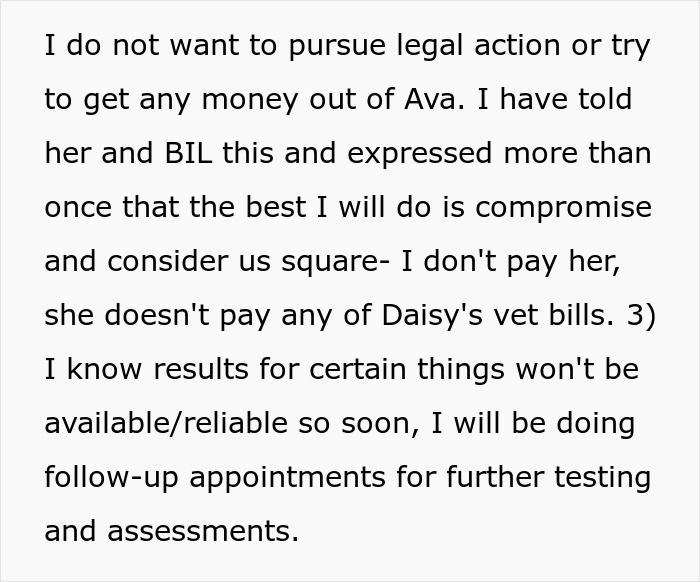Click the word "square-"
The image size is (700, 582).
pos(336,263)
